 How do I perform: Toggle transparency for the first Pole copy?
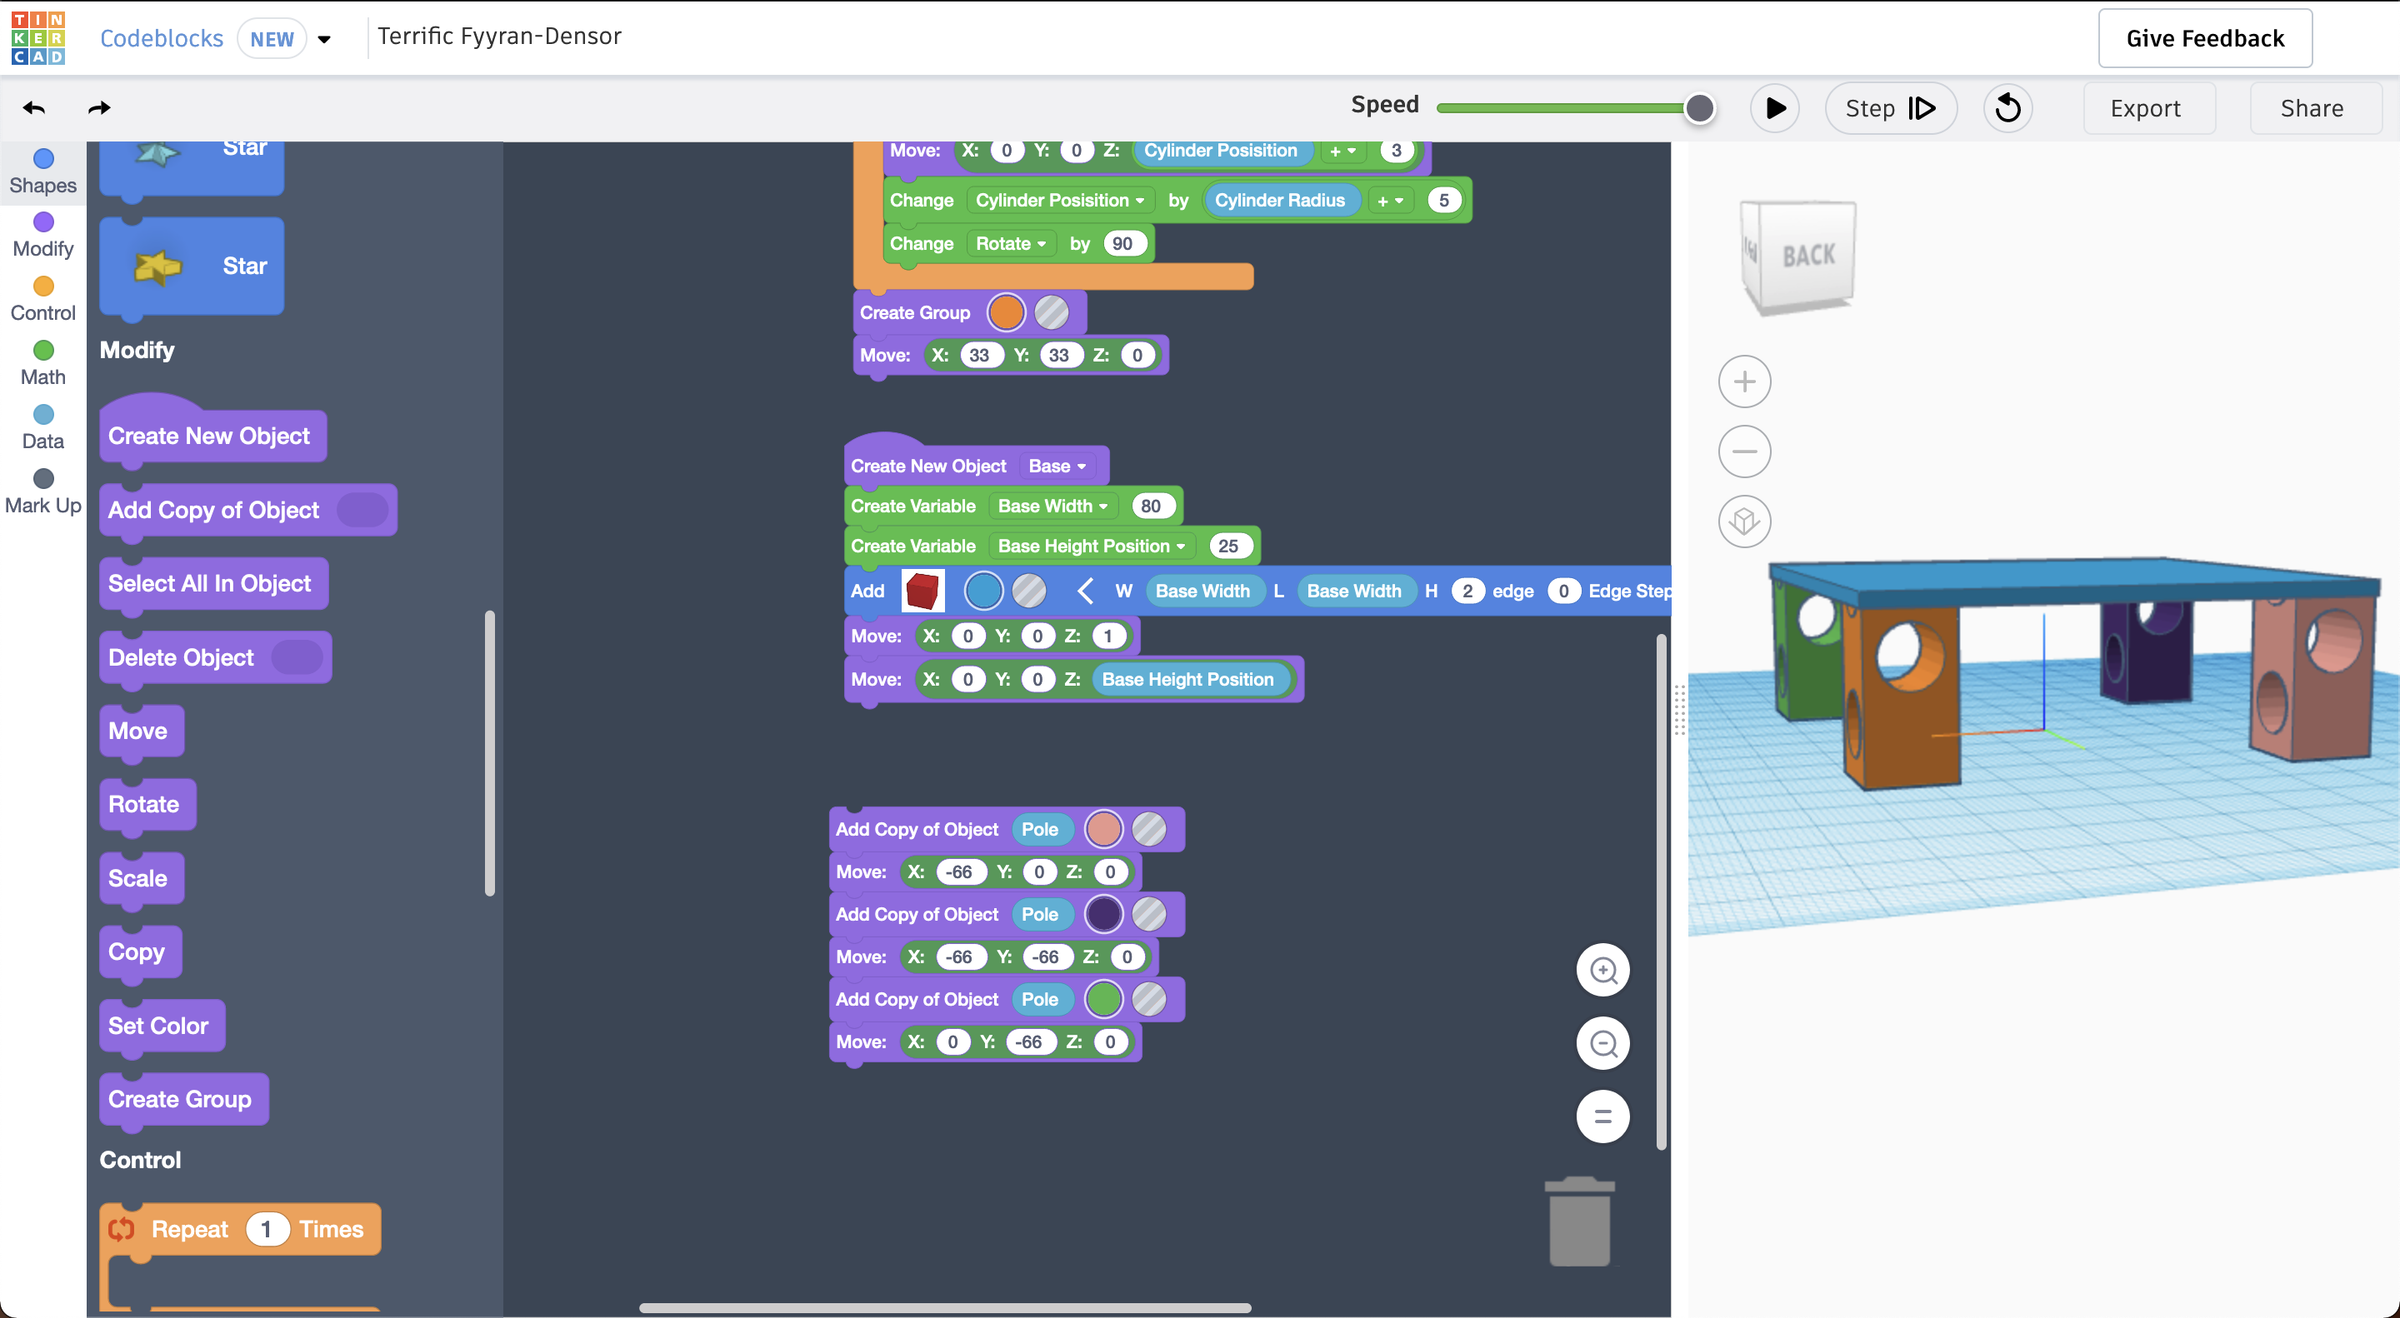(x=1151, y=828)
